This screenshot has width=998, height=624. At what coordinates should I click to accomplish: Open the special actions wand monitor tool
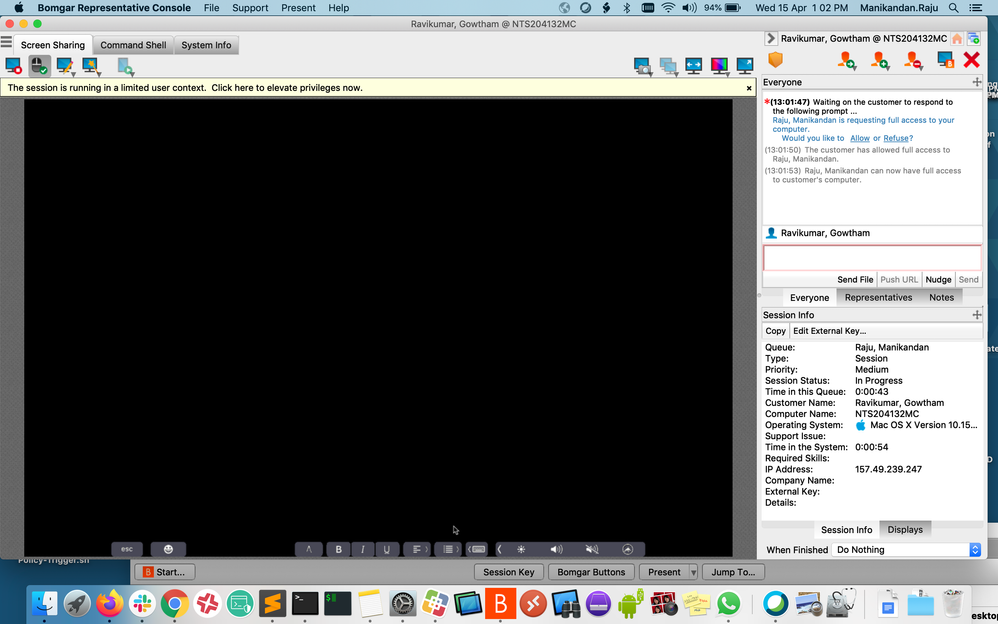(91, 66)
